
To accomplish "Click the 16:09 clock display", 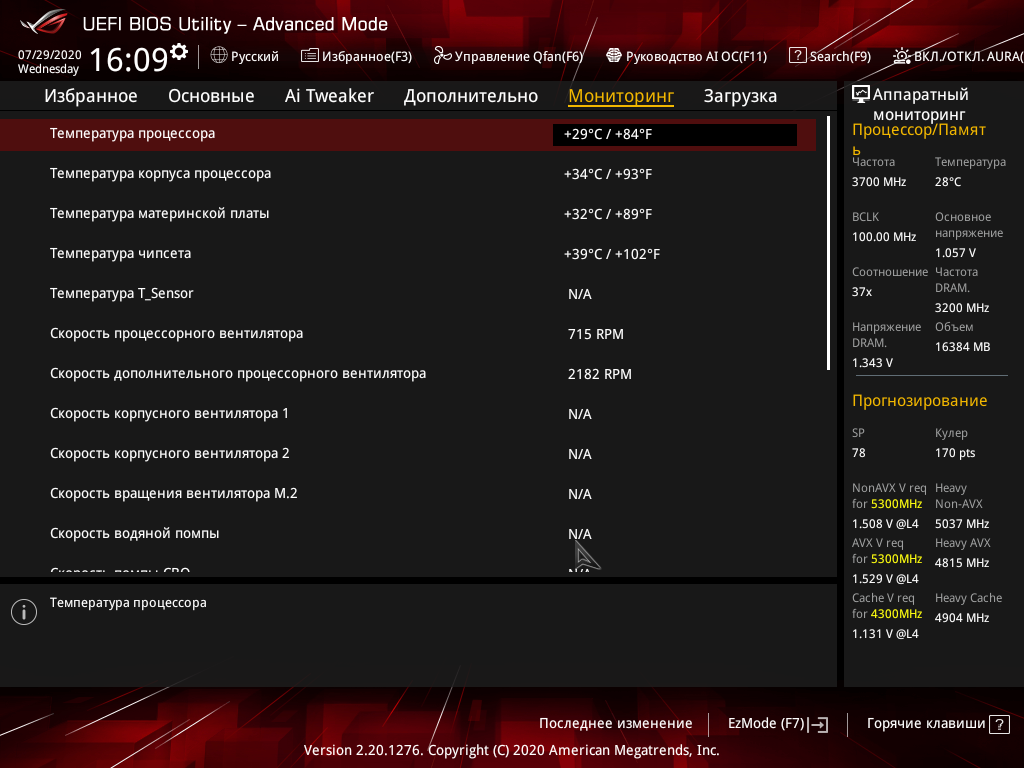I will click(129, 59).
